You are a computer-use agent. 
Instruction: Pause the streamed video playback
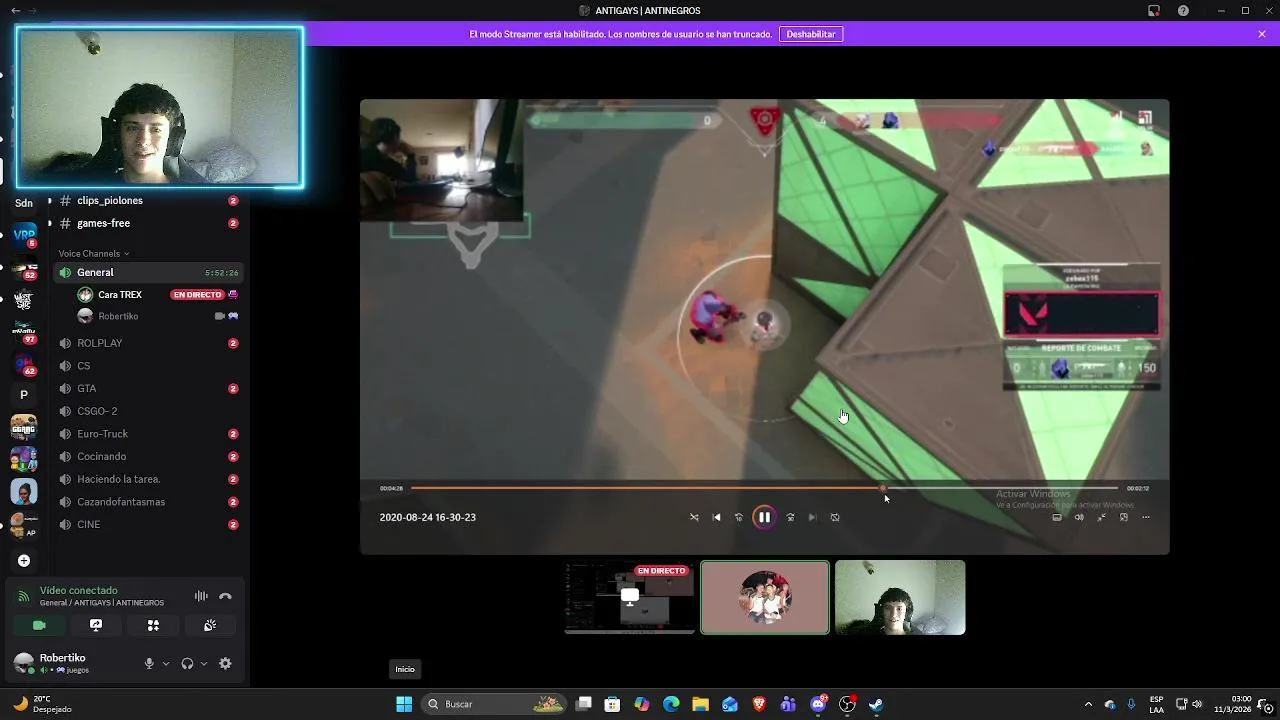pyautogui.click(x=764, y=517)
